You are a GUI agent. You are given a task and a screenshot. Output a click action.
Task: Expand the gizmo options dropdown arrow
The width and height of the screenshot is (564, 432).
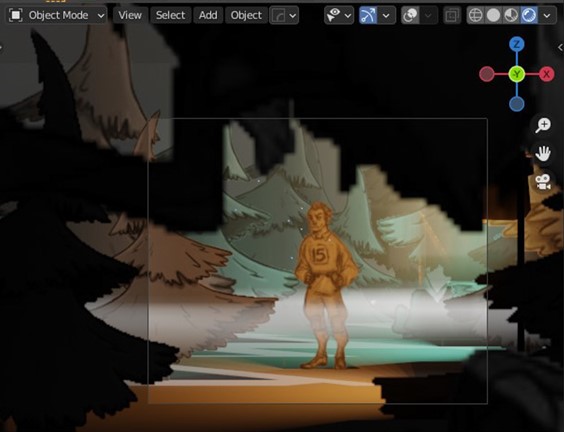pyautogui.click(x=386, y=15)
